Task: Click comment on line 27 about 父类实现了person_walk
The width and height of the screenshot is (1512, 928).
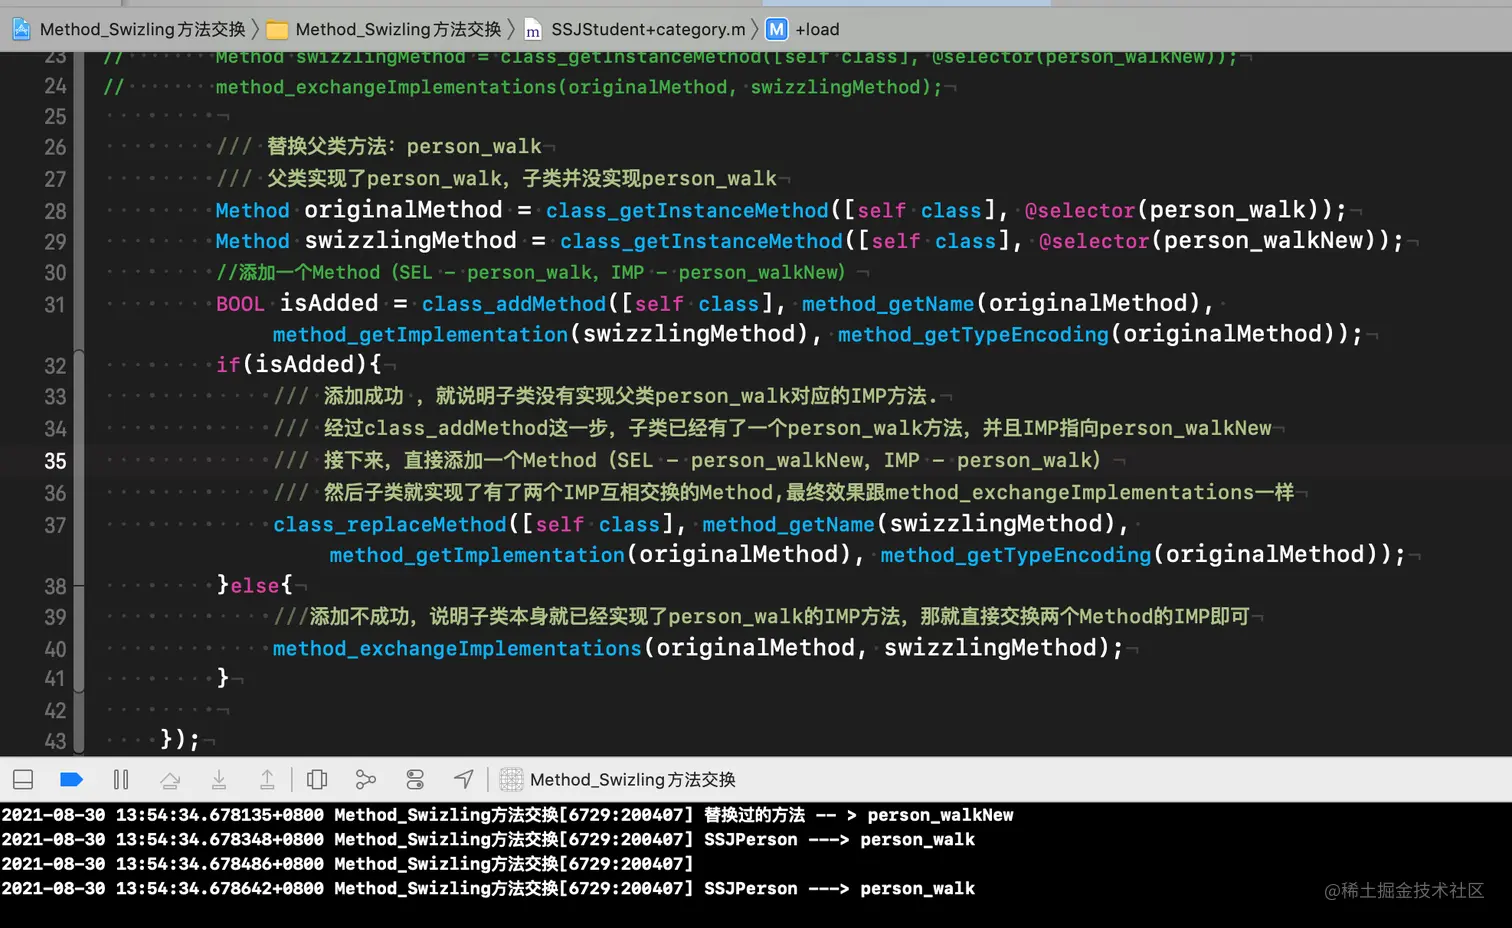Action: (x=496, y=179)
